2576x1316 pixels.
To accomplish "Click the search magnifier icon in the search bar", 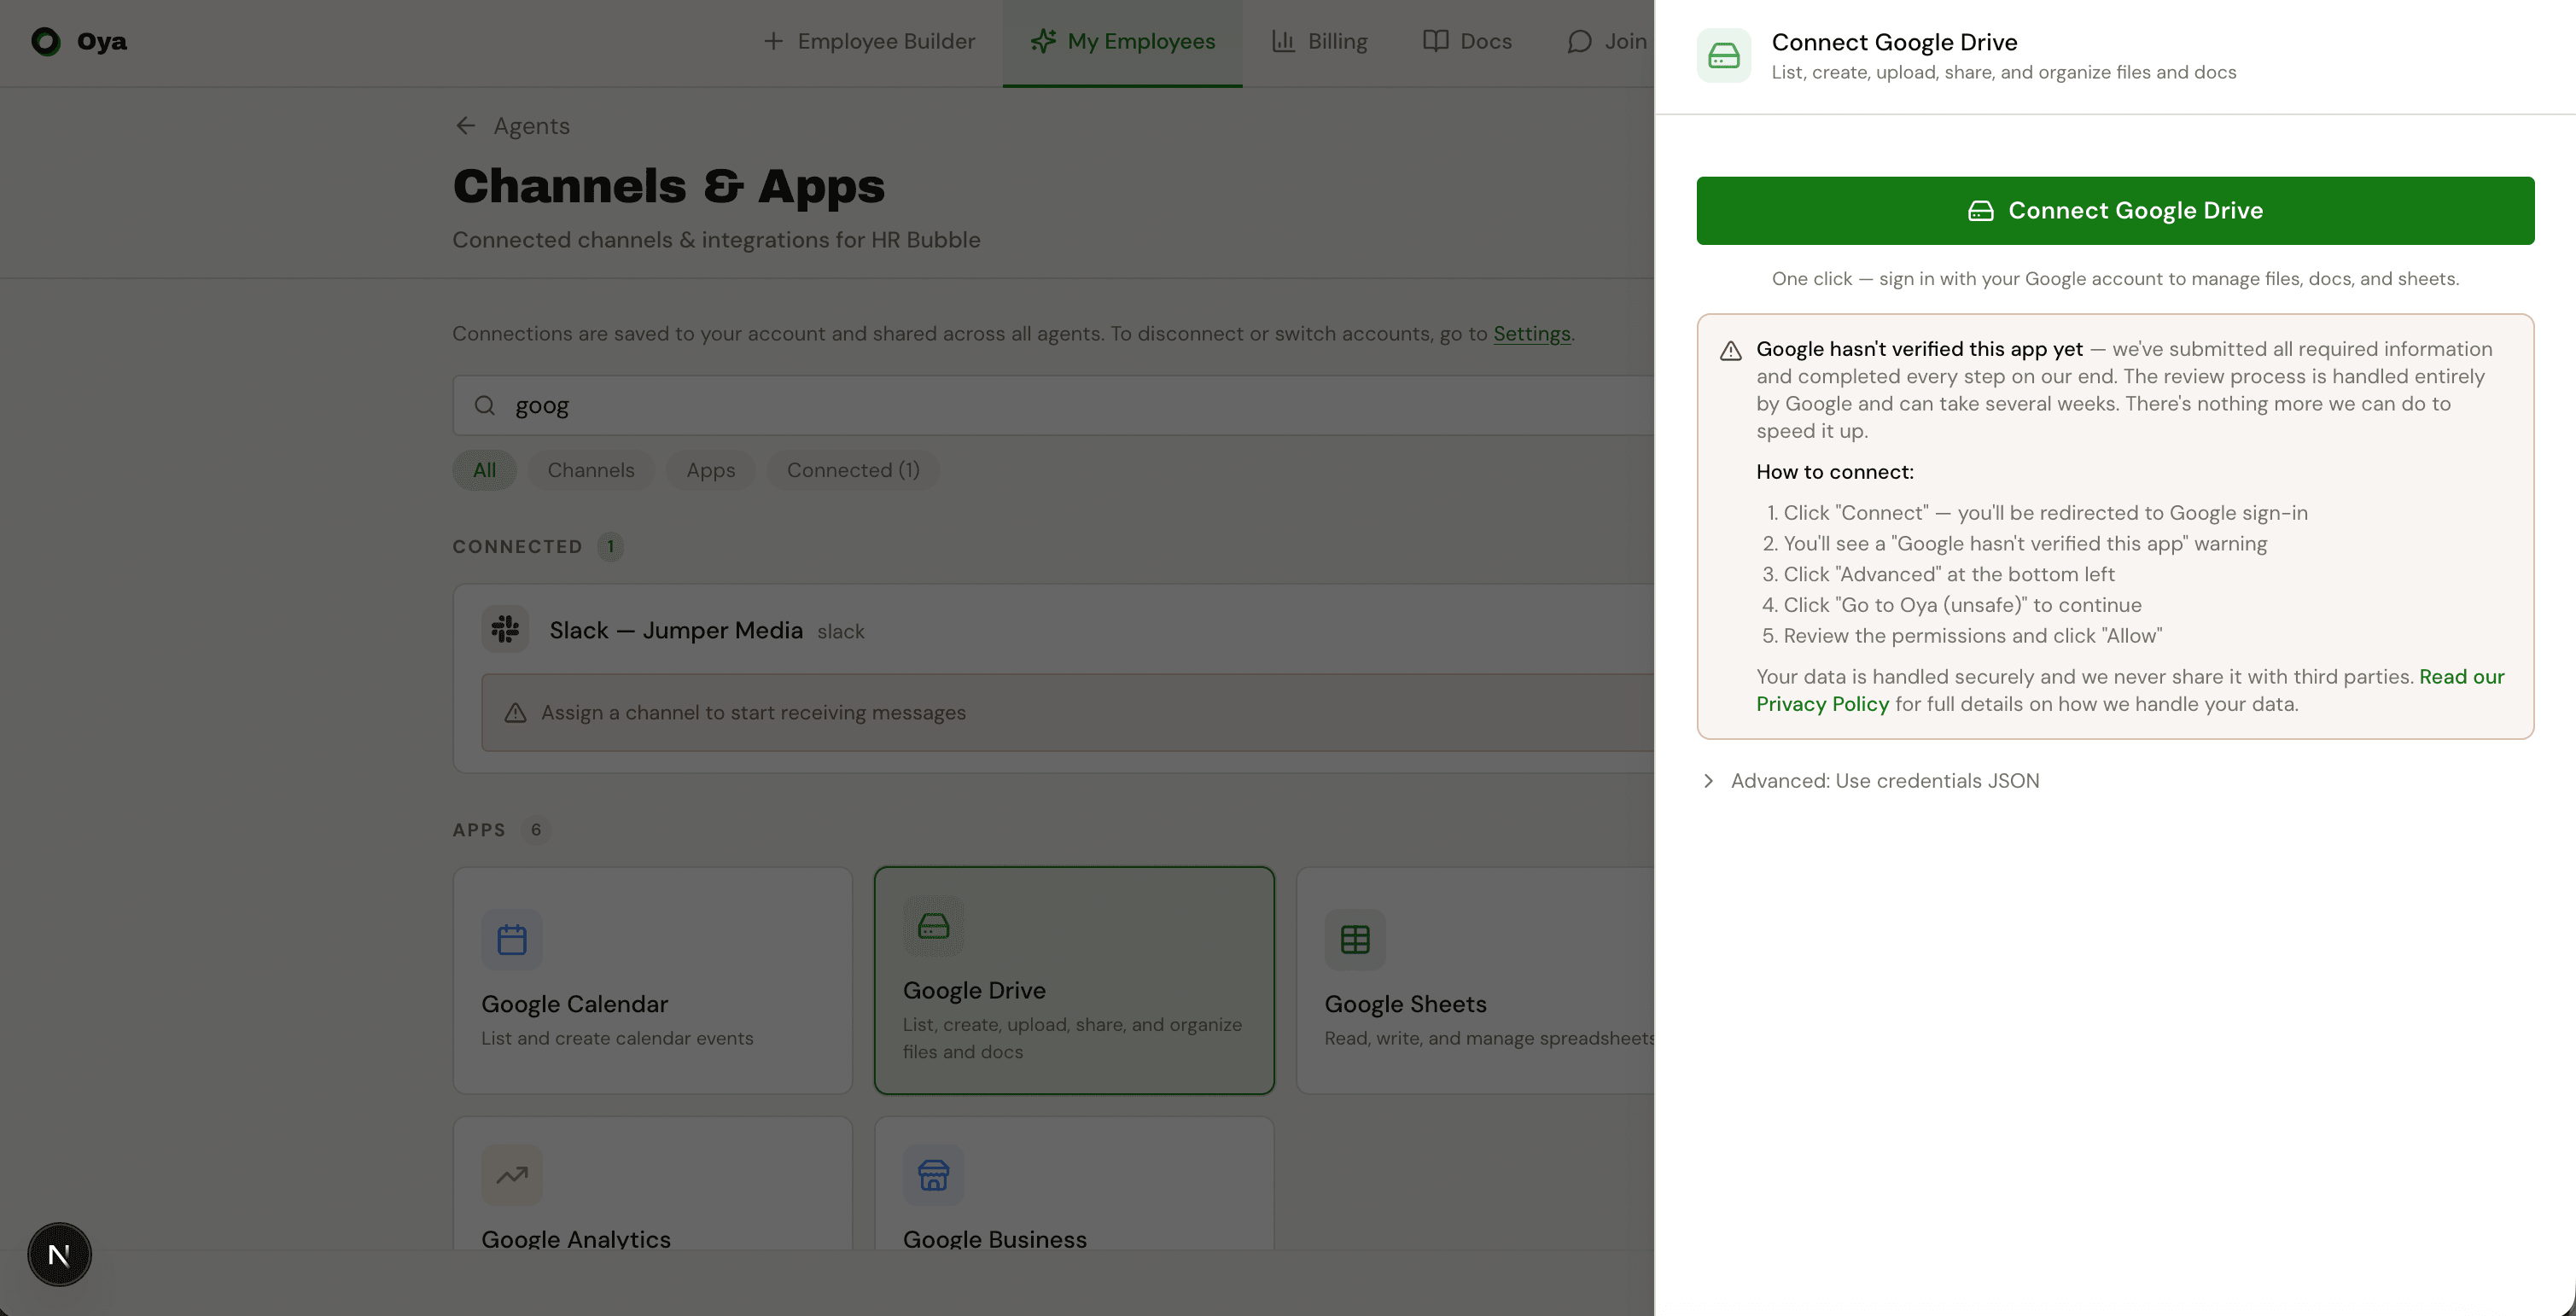I will pos(485,405).
